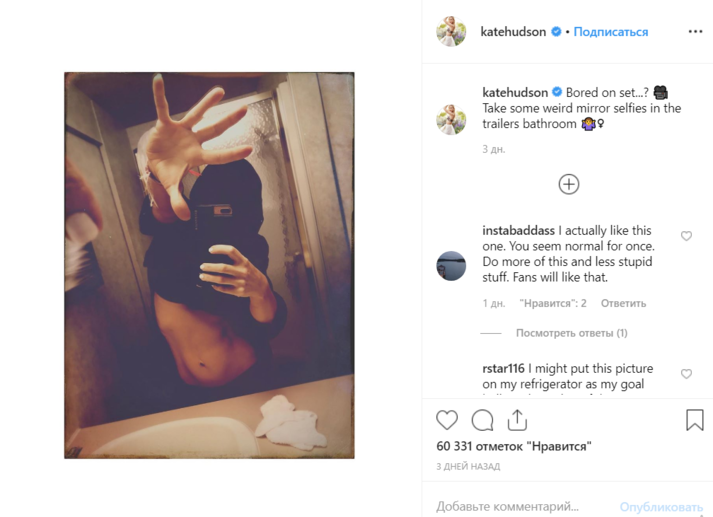
Task: Expand replies with Посмотреть ответы (1)
Action: click(x=572, y=333)
